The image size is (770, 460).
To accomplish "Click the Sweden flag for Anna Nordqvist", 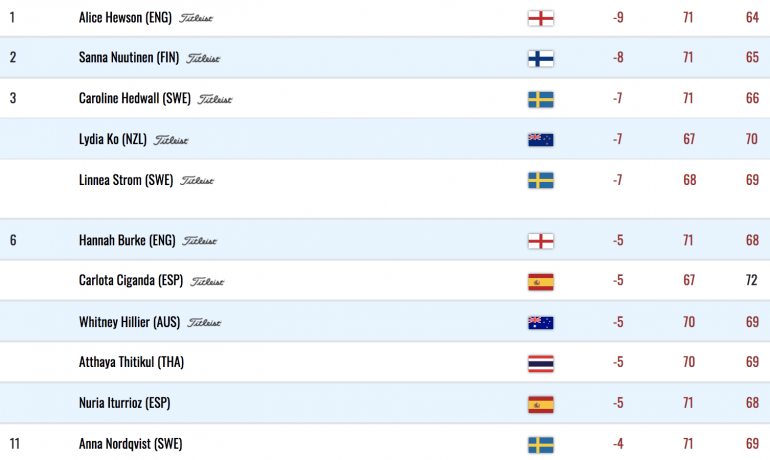I will pos(541,445).
